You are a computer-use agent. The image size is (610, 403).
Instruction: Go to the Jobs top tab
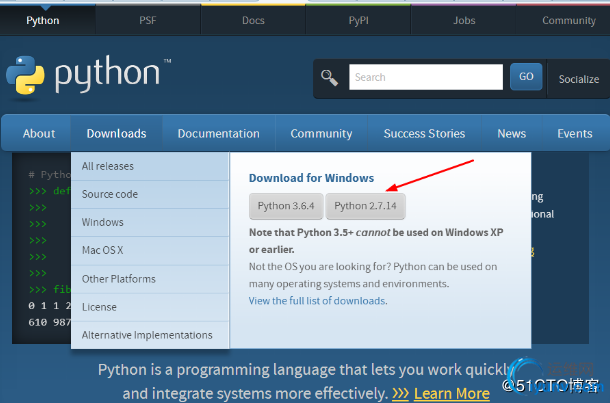tap(463, 20)
